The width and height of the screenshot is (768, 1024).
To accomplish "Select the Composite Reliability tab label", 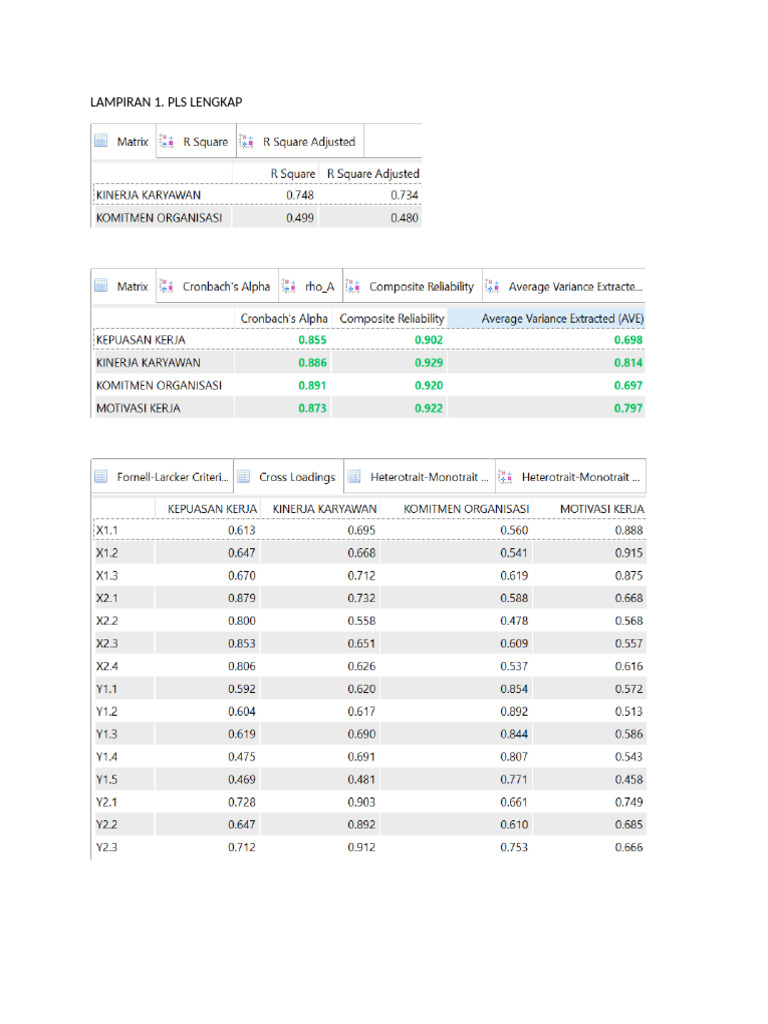I will point(421,287).
